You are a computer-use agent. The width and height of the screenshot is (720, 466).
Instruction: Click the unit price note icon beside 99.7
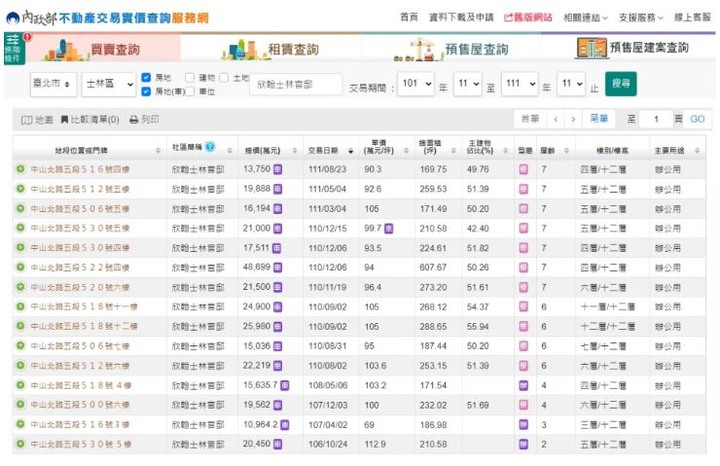coord(388,228)
